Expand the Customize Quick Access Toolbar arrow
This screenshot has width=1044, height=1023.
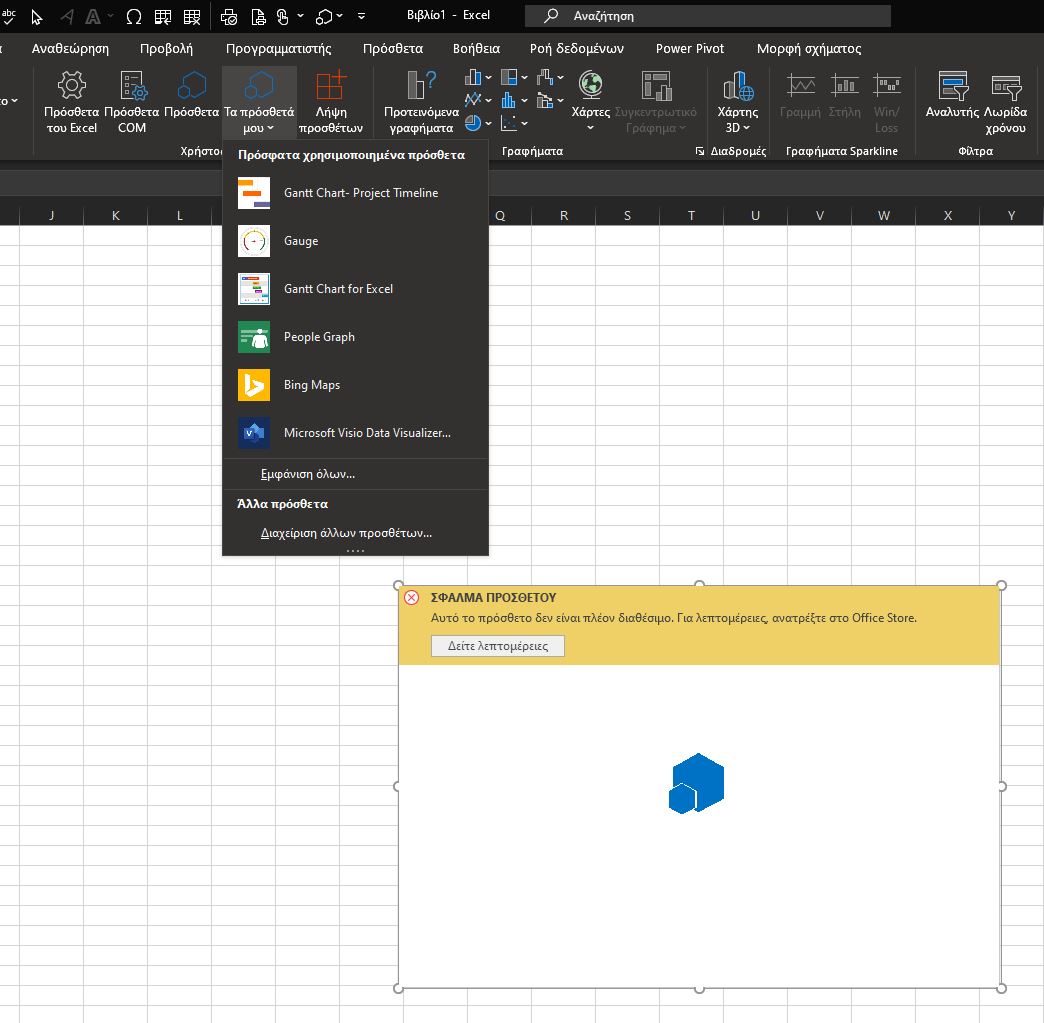coord(362,16)
